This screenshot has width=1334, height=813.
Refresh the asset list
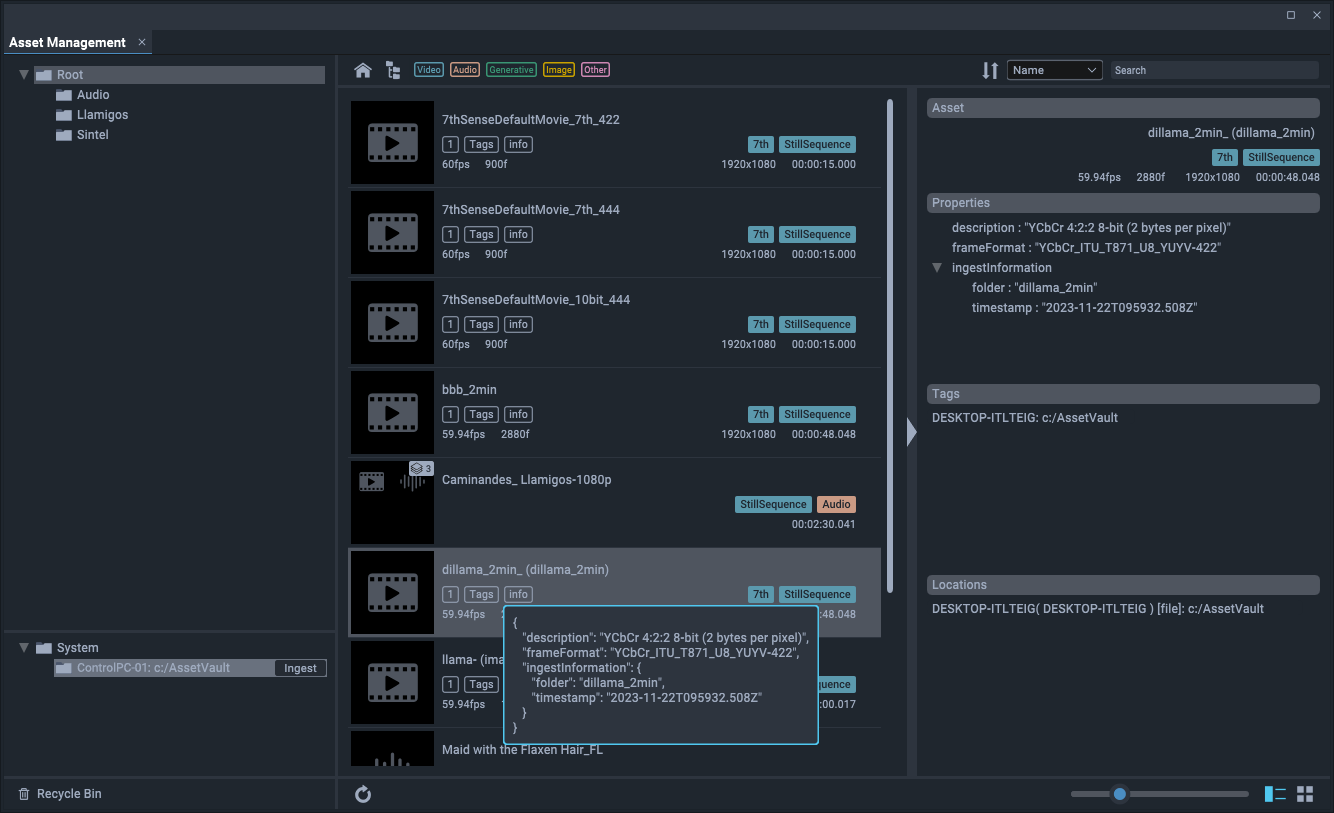(x=363, y=794)
